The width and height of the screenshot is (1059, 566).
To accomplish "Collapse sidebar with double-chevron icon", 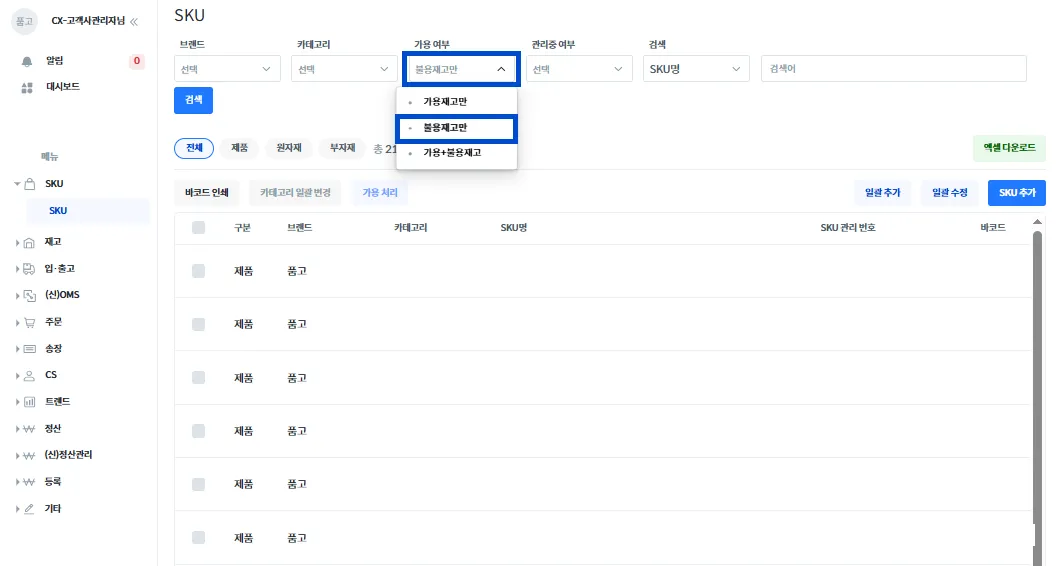I will (x=134, y=22).
